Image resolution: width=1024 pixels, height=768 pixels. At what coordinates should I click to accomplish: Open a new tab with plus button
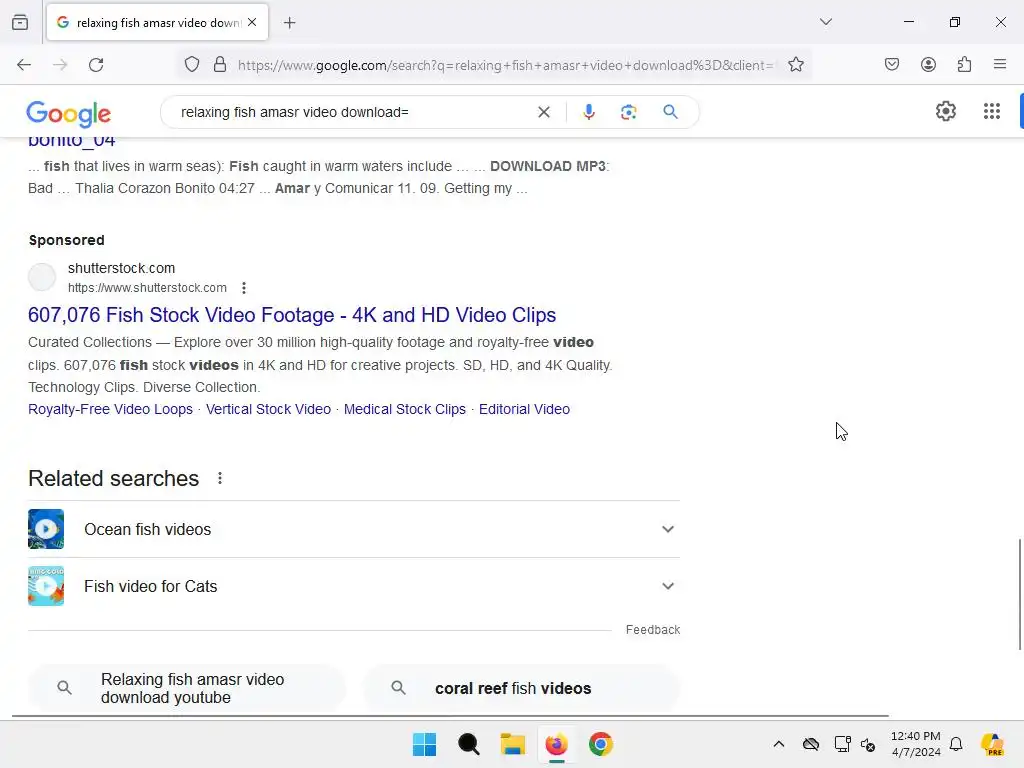pos(289,22)
